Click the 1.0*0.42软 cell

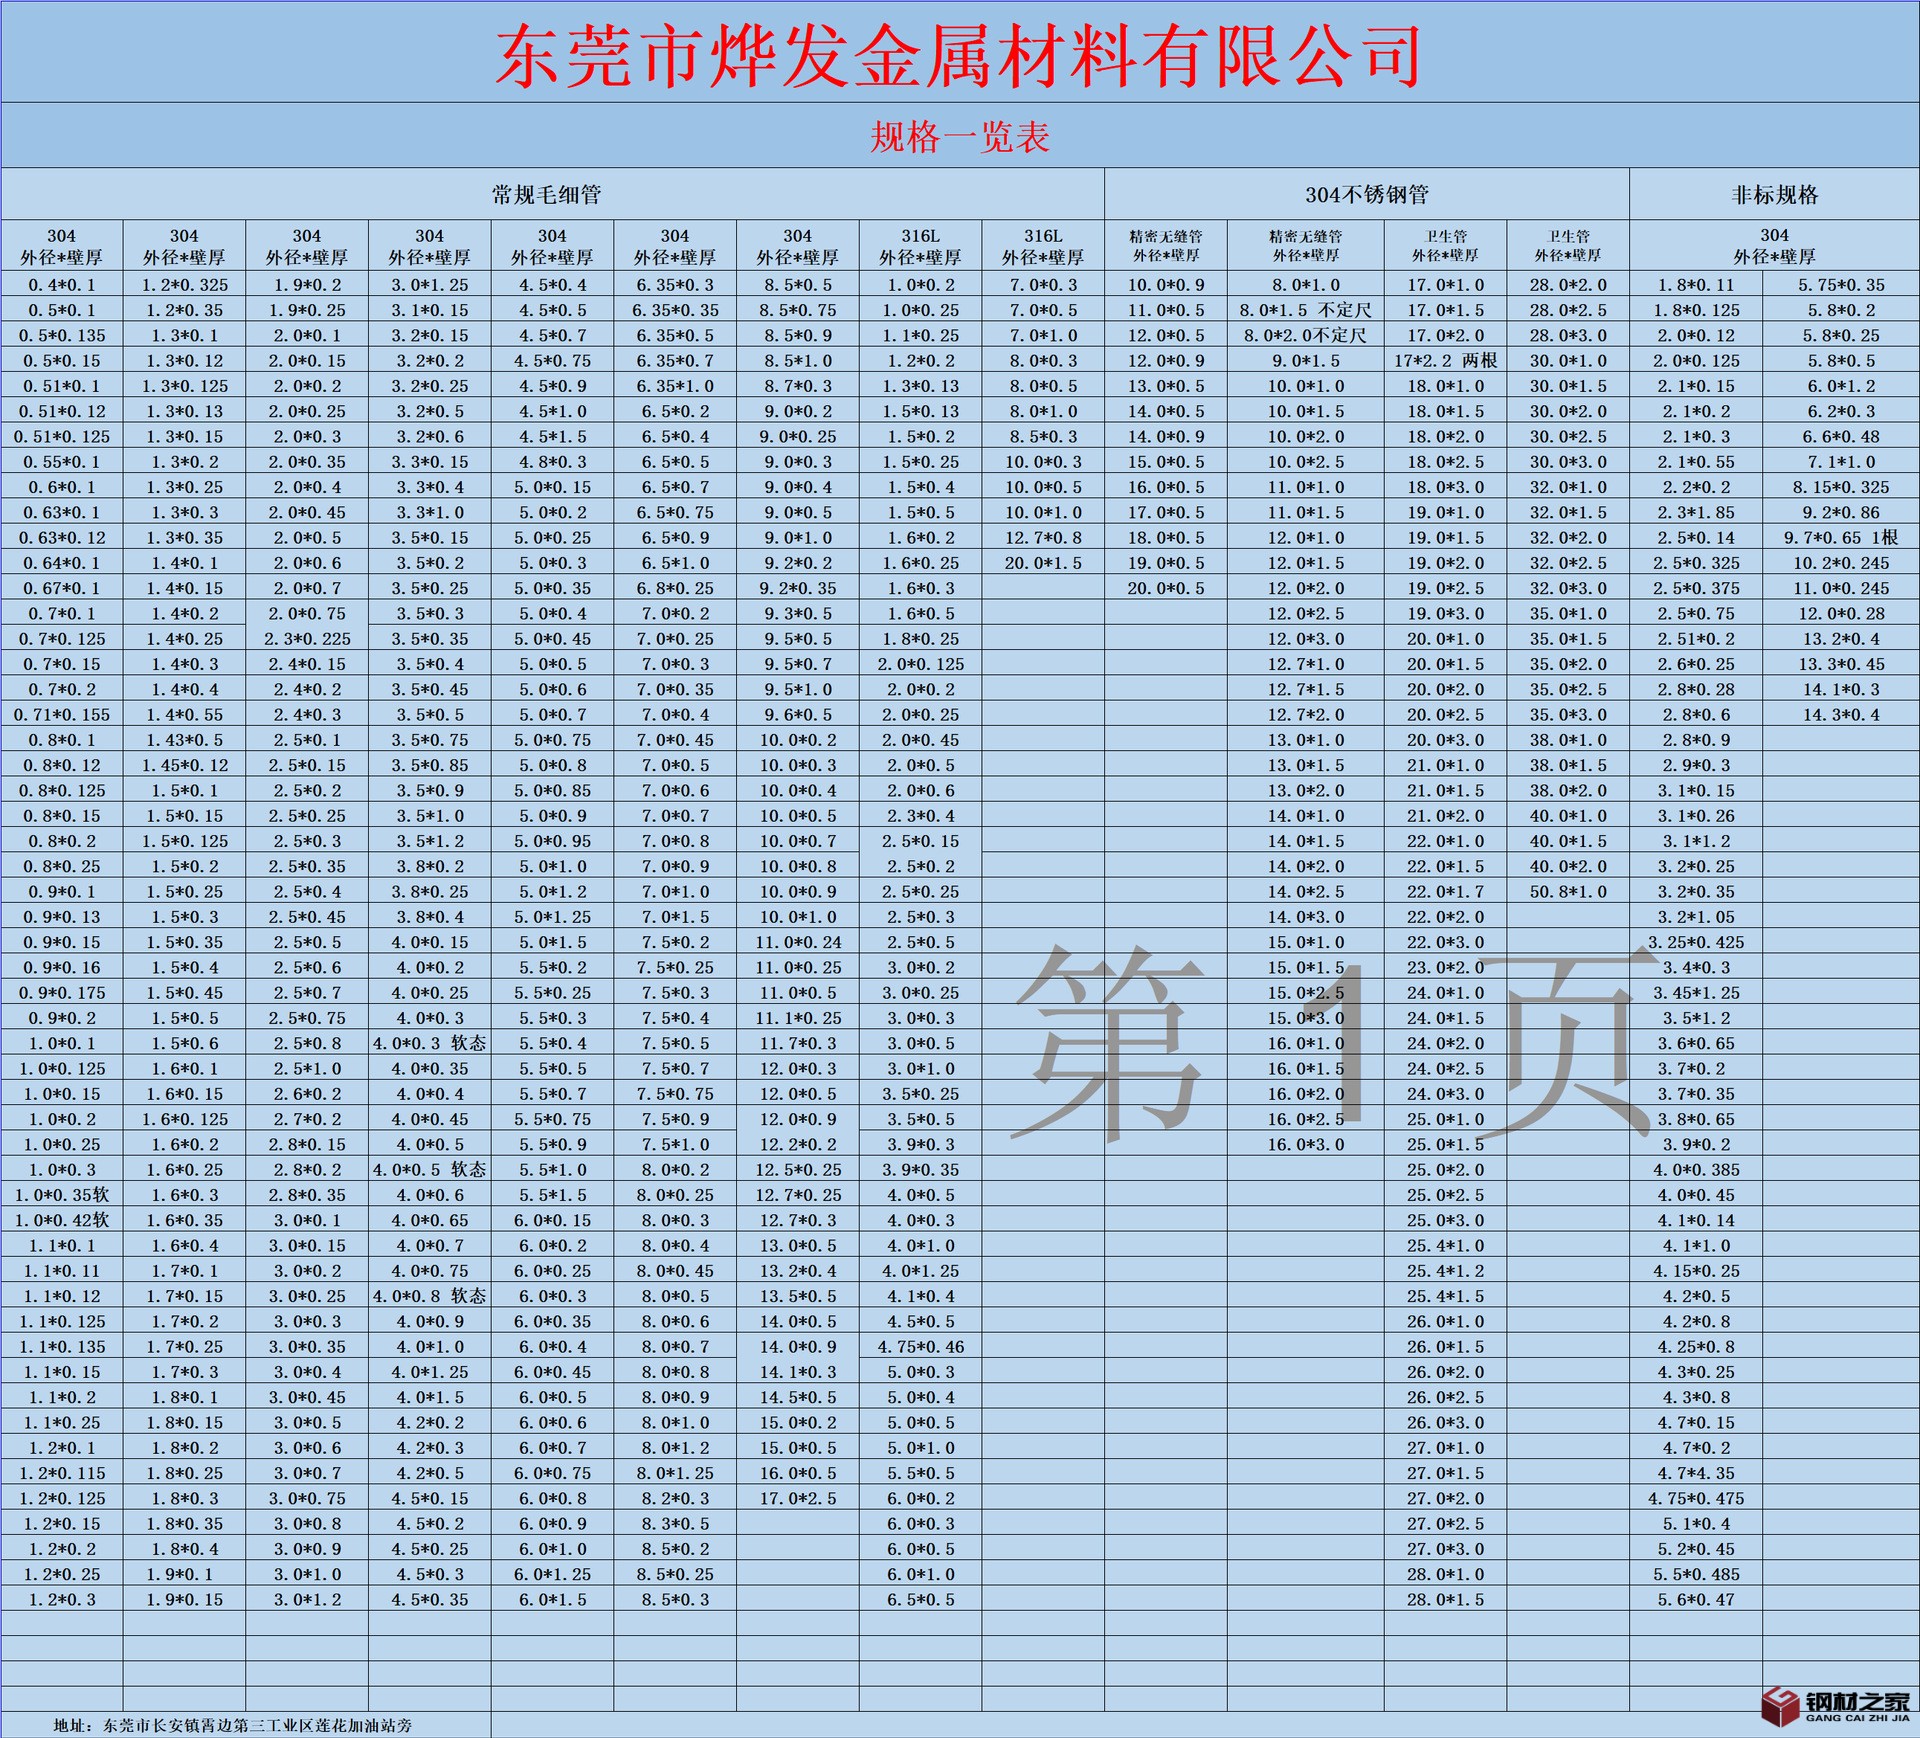point(60,1219)
